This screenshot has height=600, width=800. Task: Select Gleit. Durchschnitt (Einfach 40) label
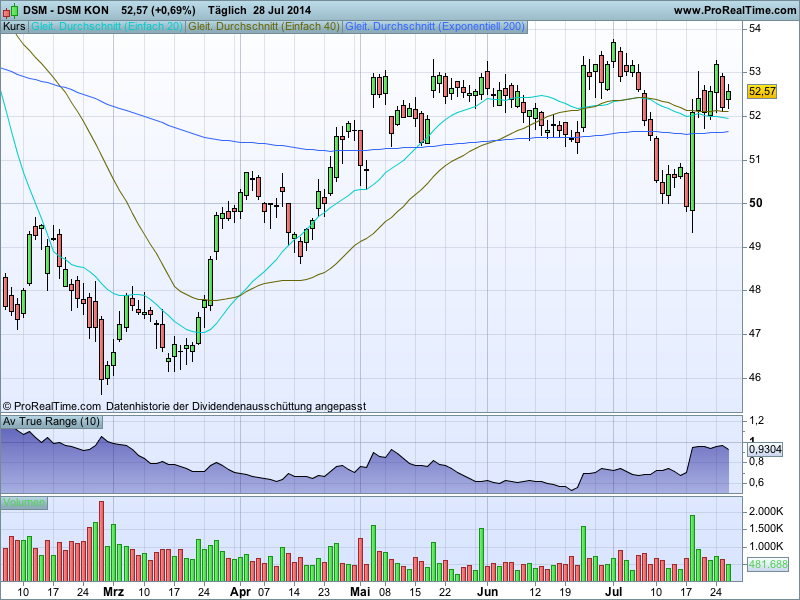(264, 27)
